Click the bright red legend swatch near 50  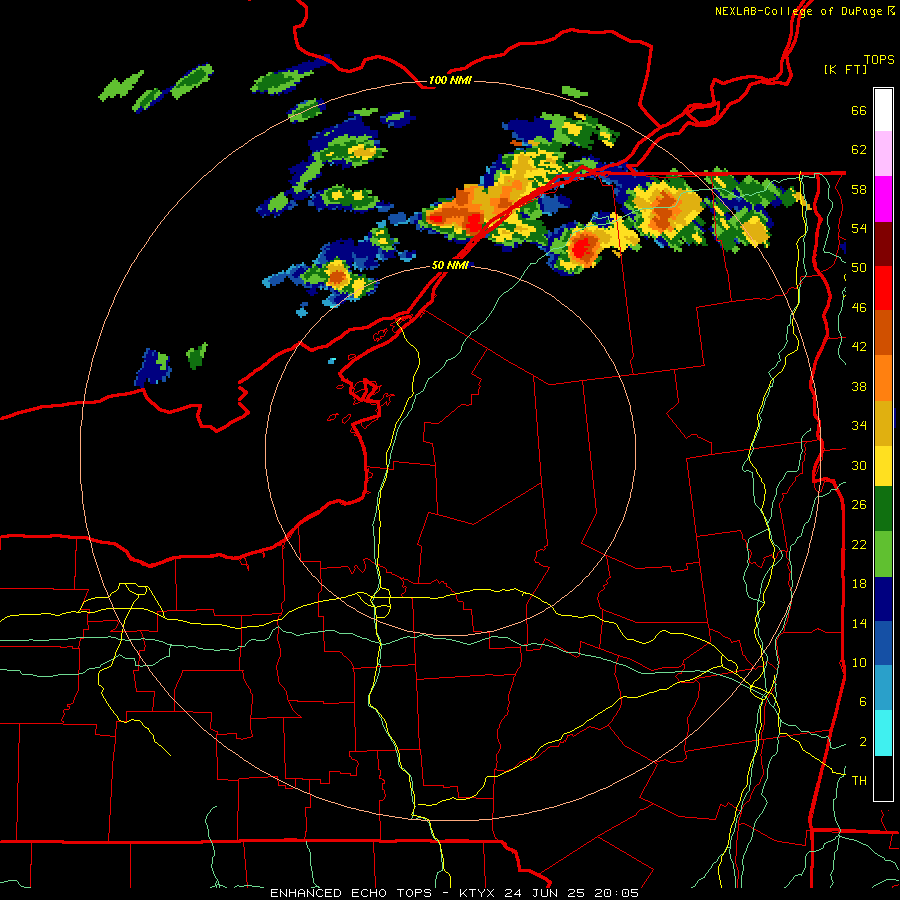883,288
